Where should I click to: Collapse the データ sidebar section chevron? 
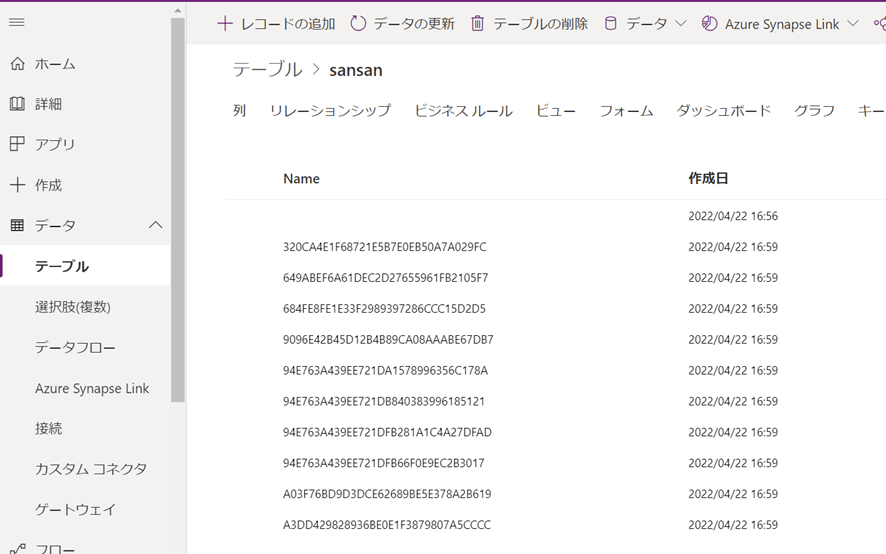[155, 225]
